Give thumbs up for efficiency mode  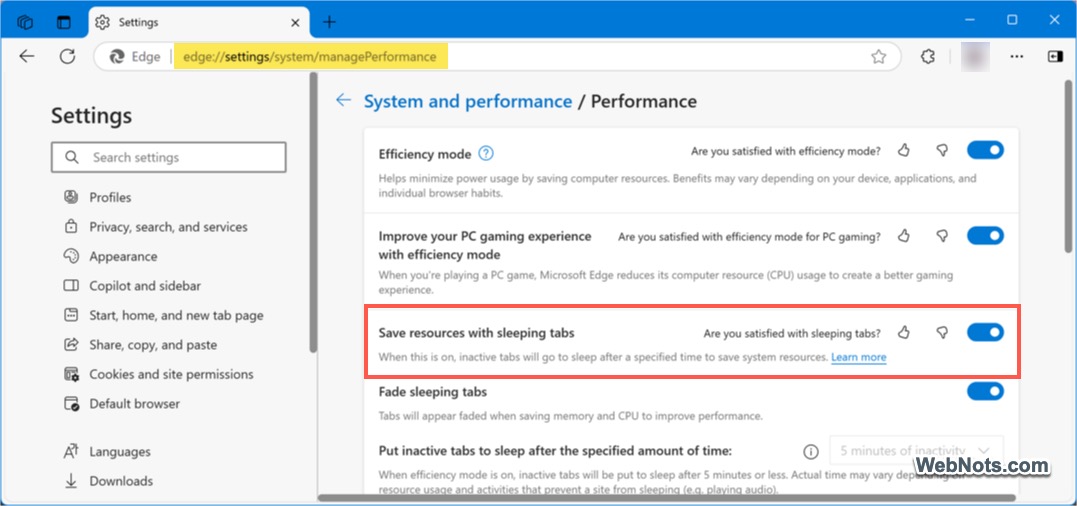904,150
